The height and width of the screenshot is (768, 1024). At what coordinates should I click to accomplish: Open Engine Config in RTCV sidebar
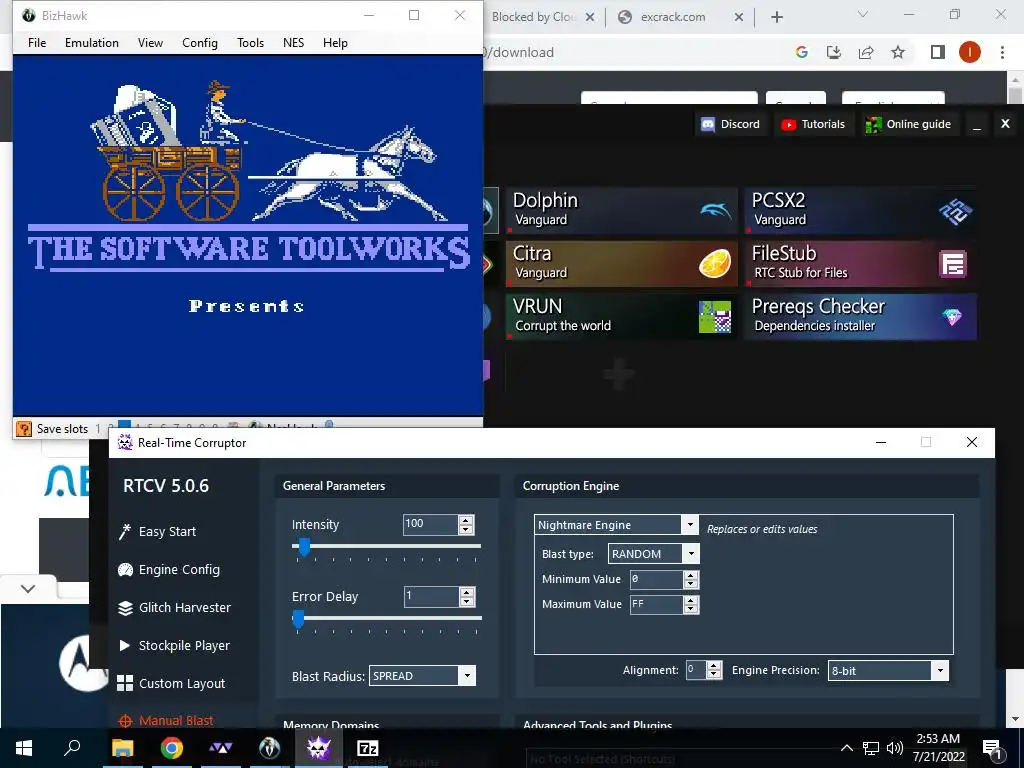(169, 569)
